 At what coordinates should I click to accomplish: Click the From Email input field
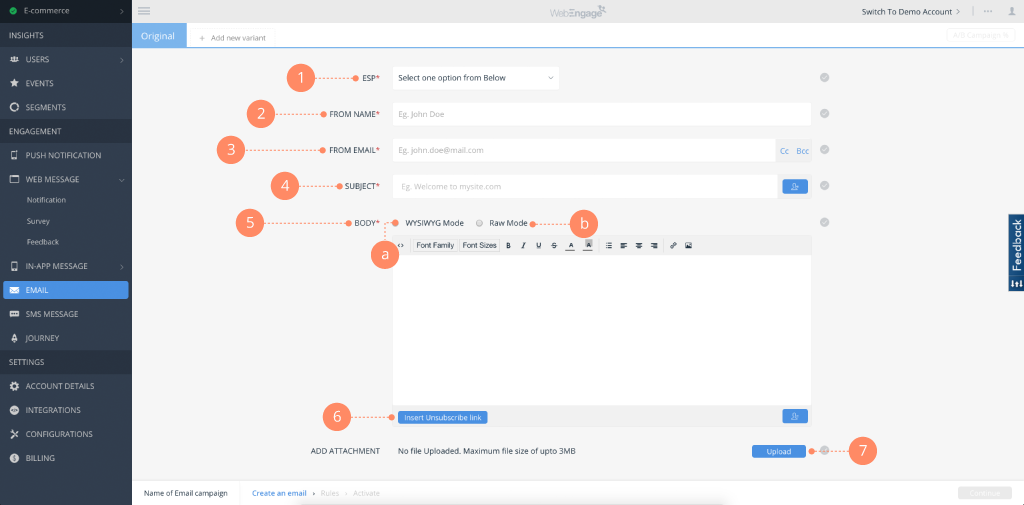[x=584, y=150]
